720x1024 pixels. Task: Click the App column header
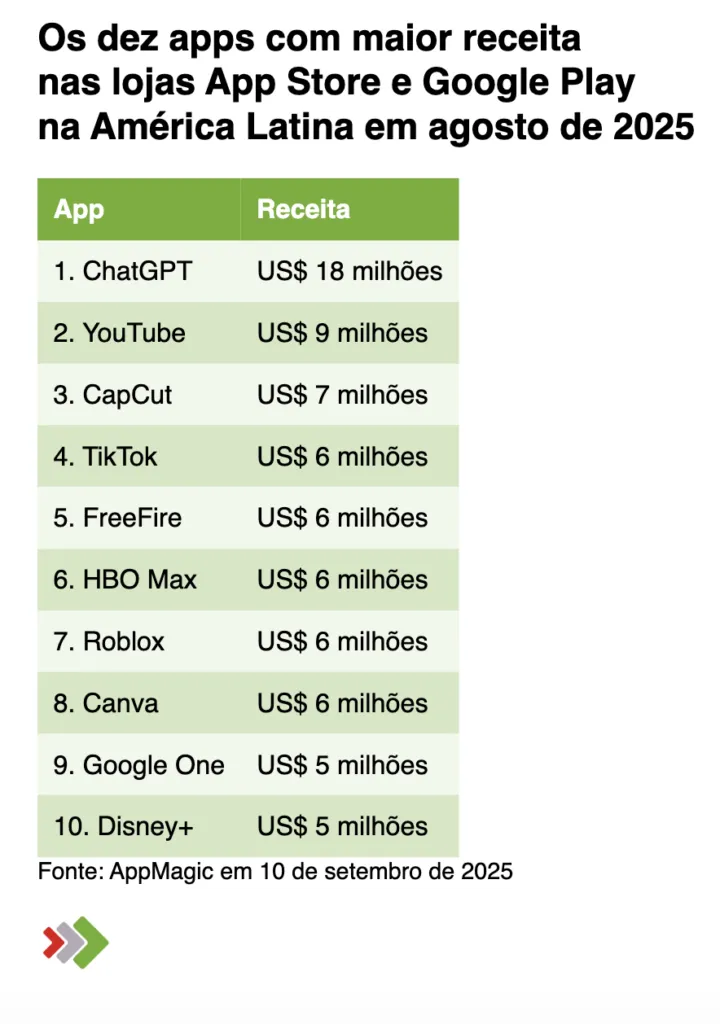(x=78, y=210)
